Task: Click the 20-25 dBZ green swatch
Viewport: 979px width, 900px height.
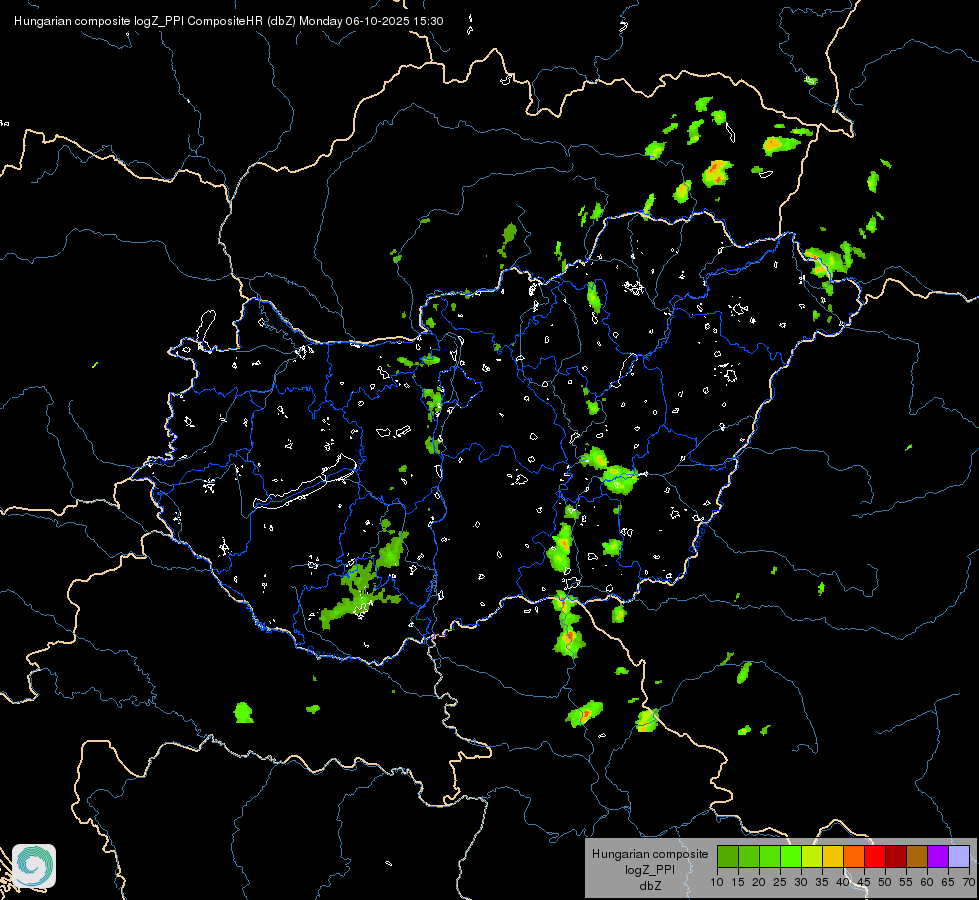Action: pyautogui.click(x=770, y=857)
